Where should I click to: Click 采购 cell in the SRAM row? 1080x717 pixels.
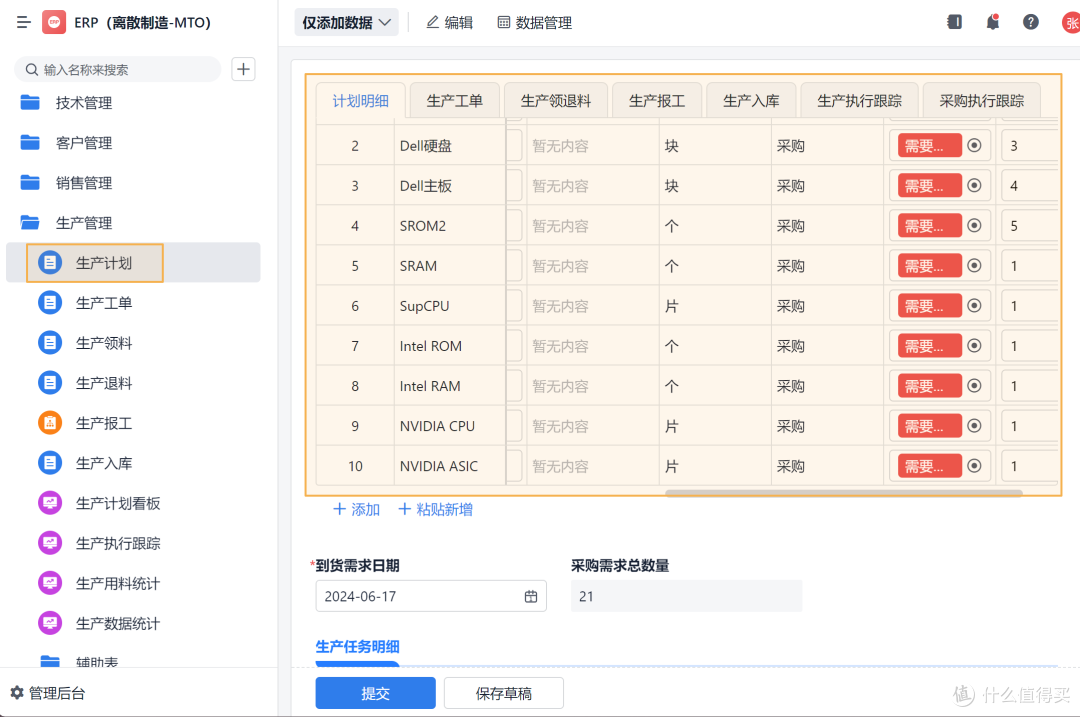tap(827, 266)
